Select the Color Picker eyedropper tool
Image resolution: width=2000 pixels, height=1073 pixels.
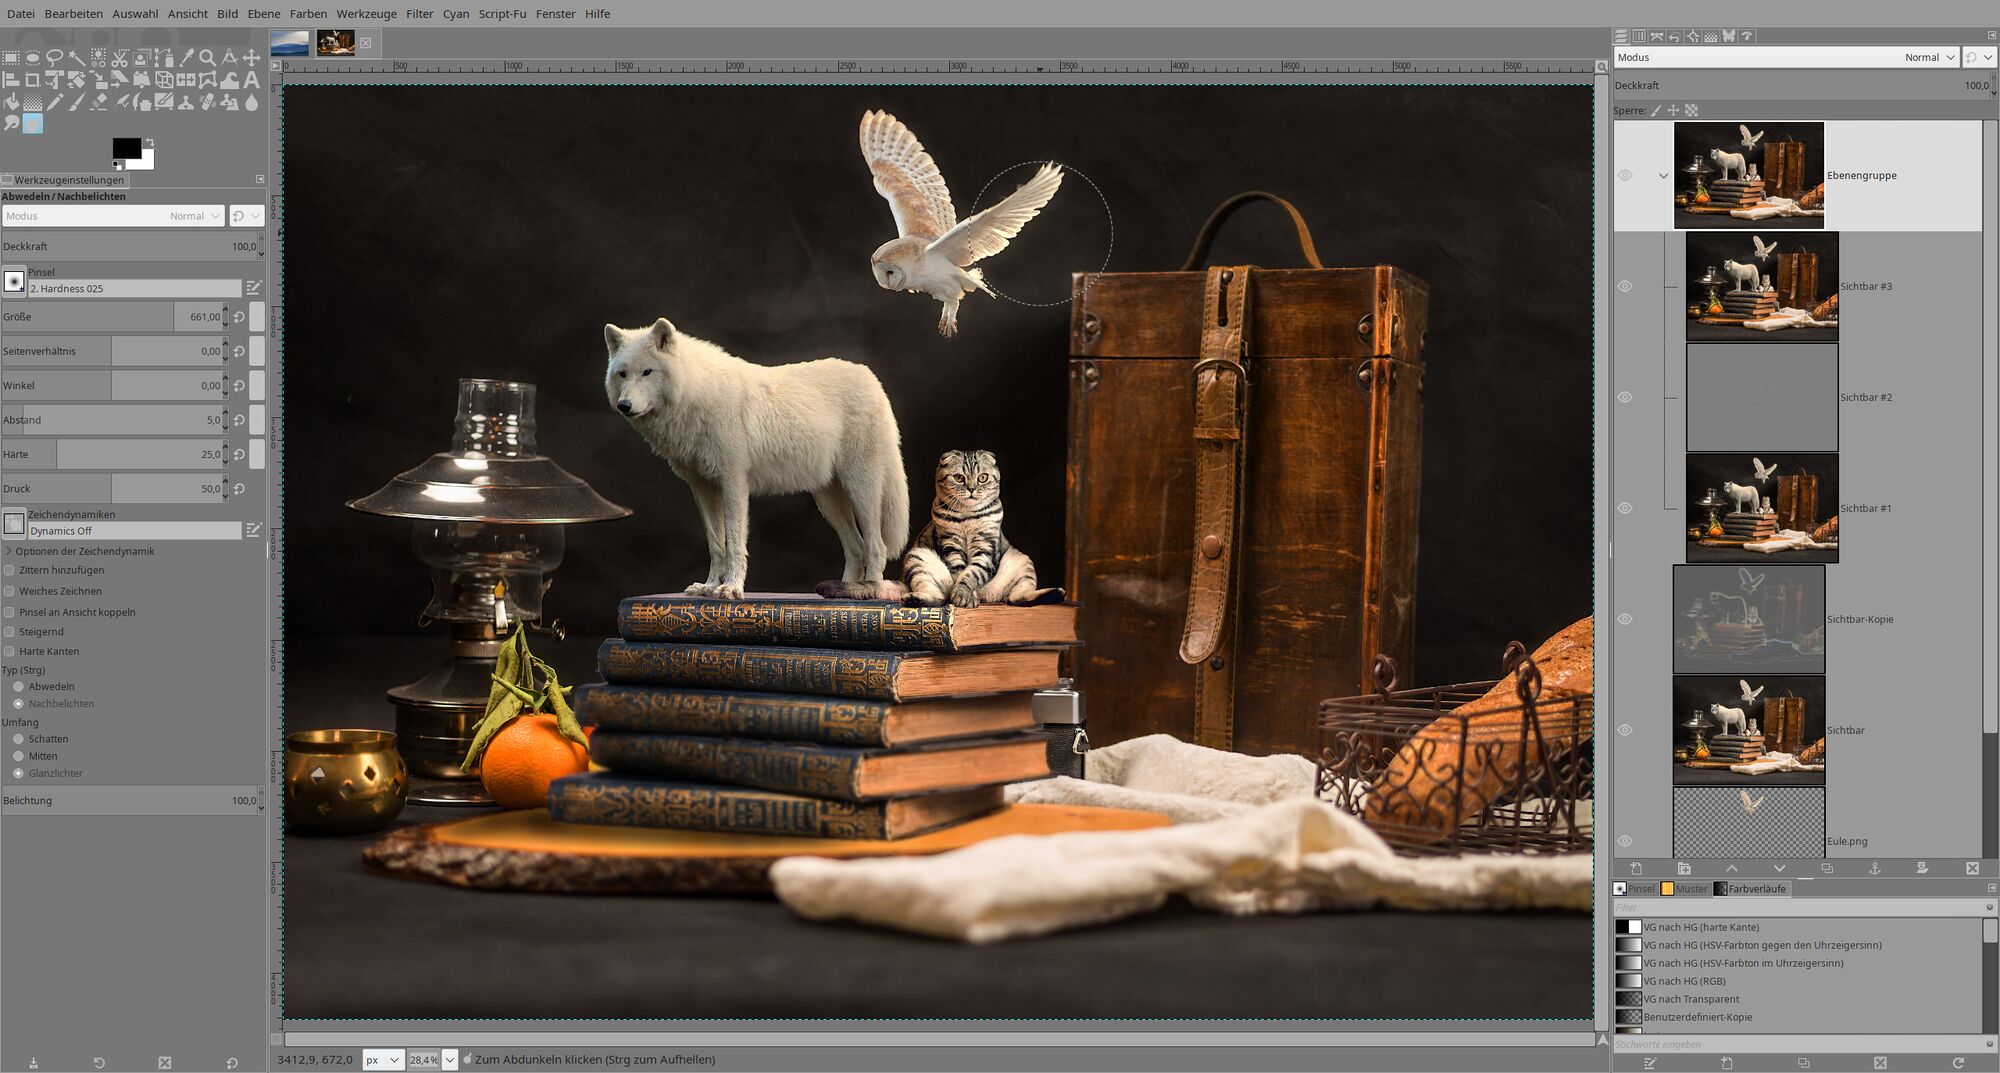186,57
